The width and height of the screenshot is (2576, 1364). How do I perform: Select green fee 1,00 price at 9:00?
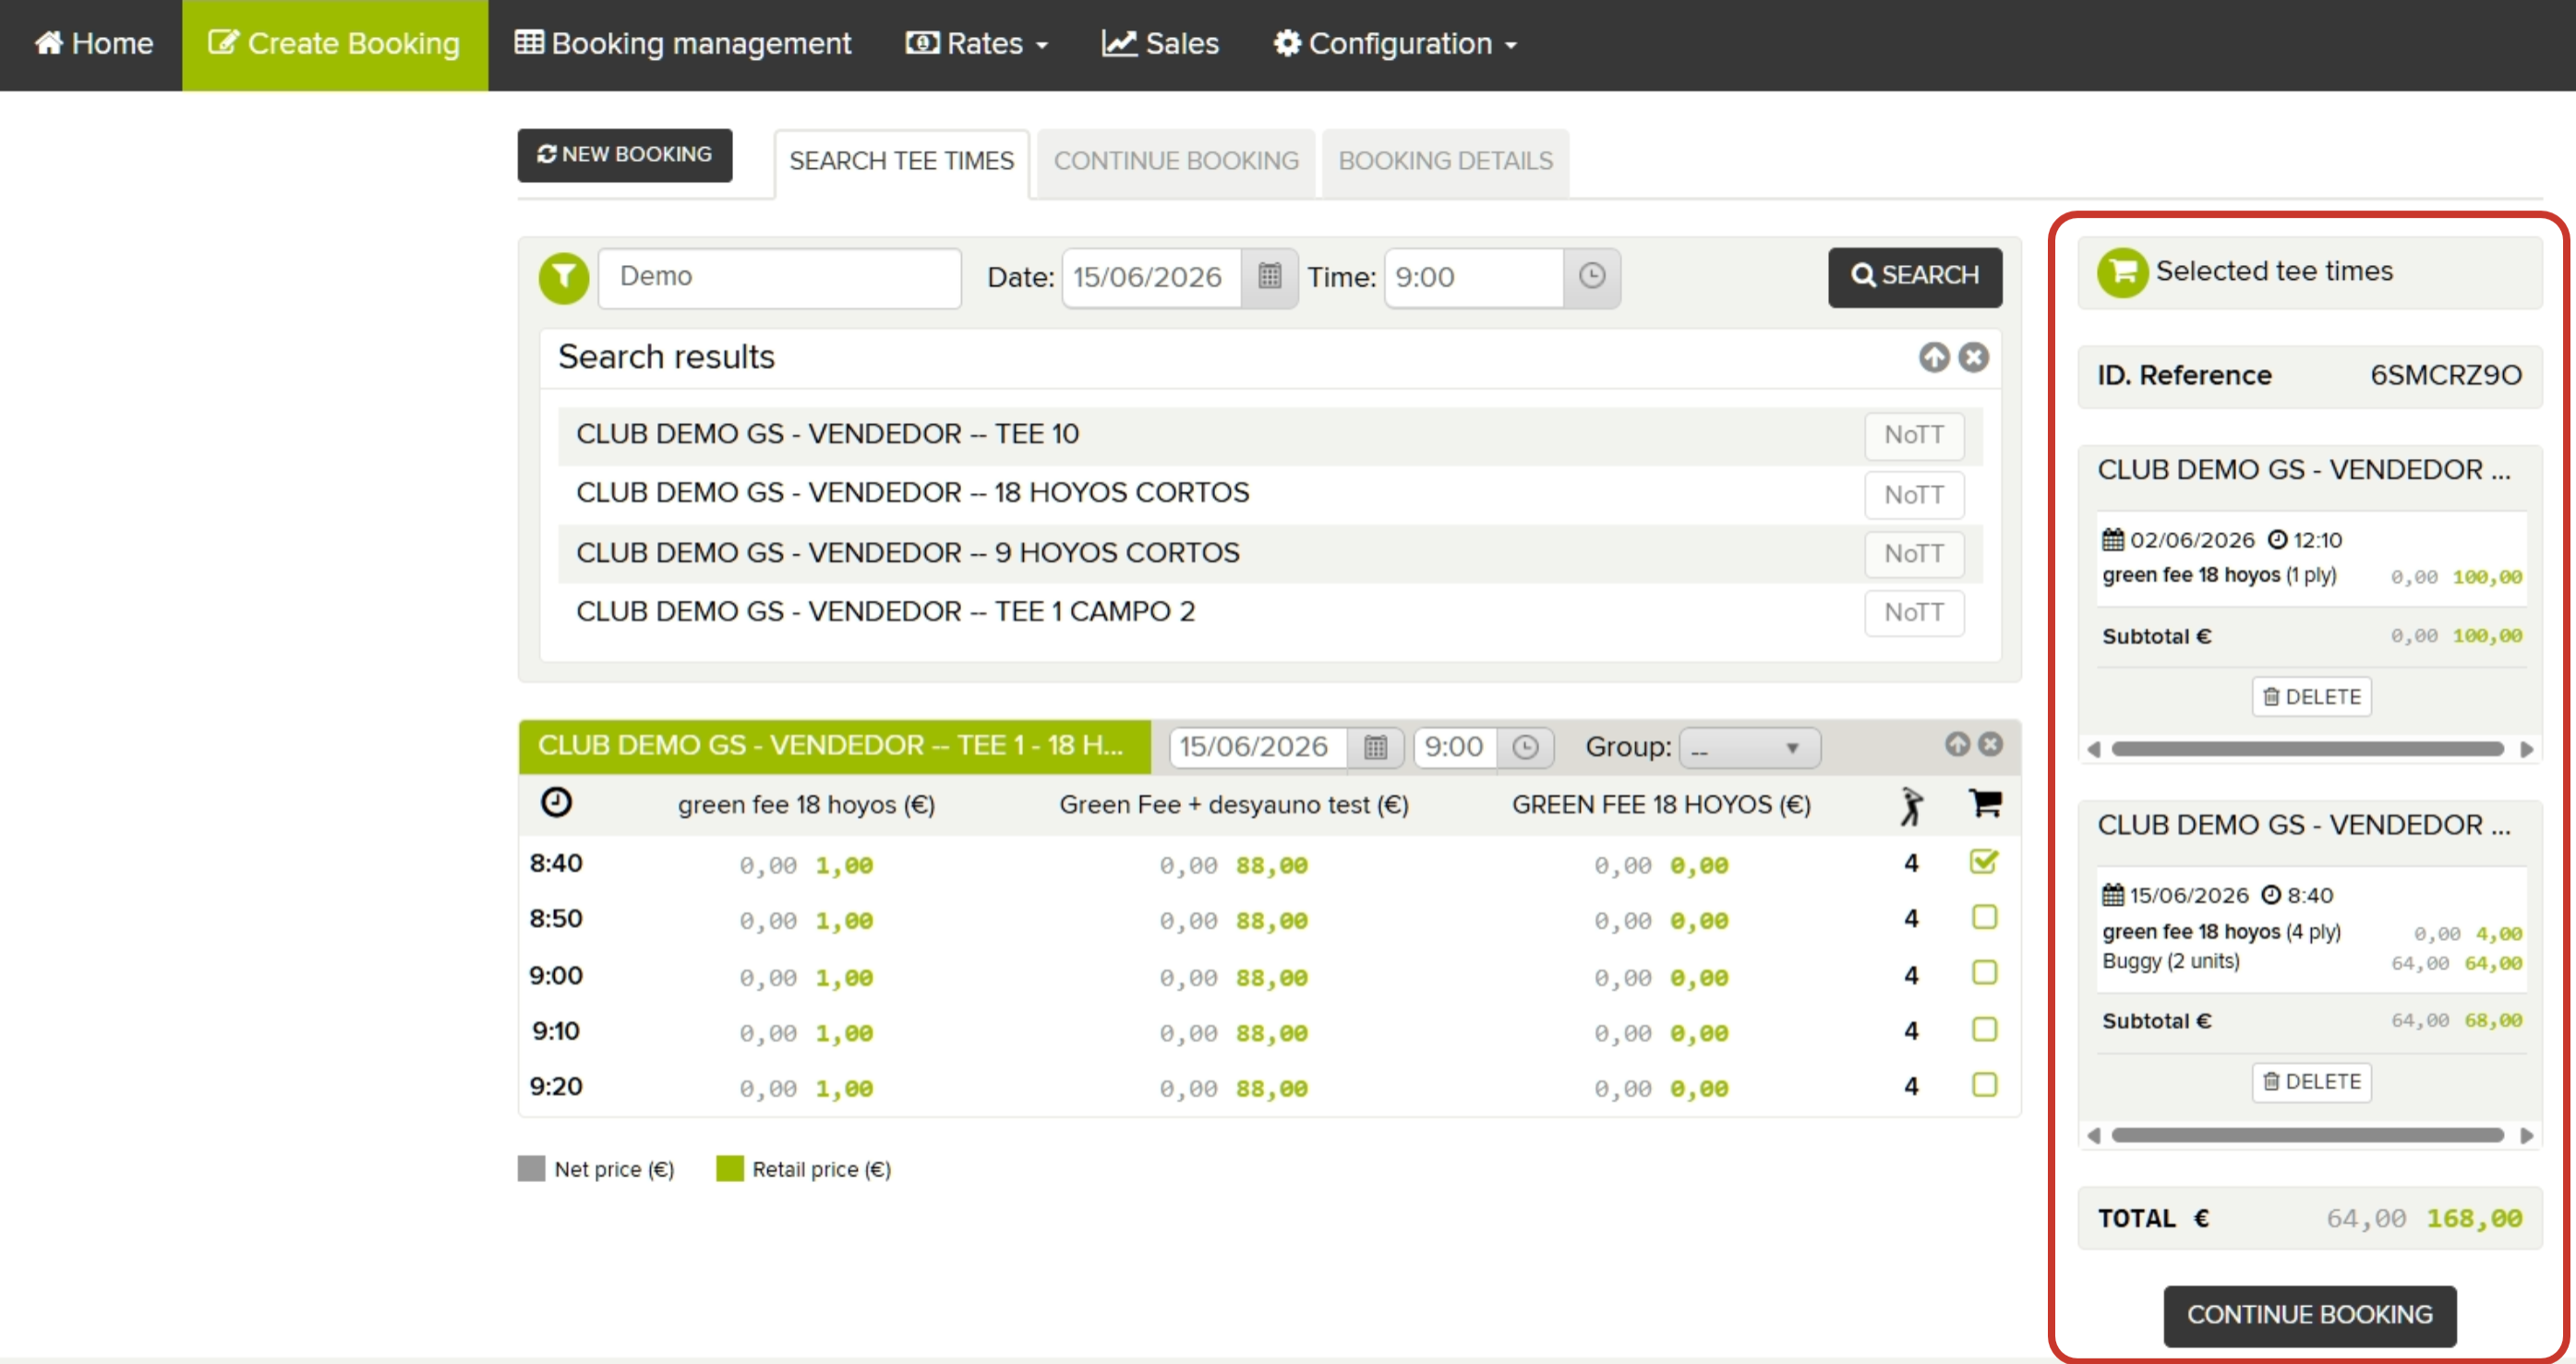point(844,977)
